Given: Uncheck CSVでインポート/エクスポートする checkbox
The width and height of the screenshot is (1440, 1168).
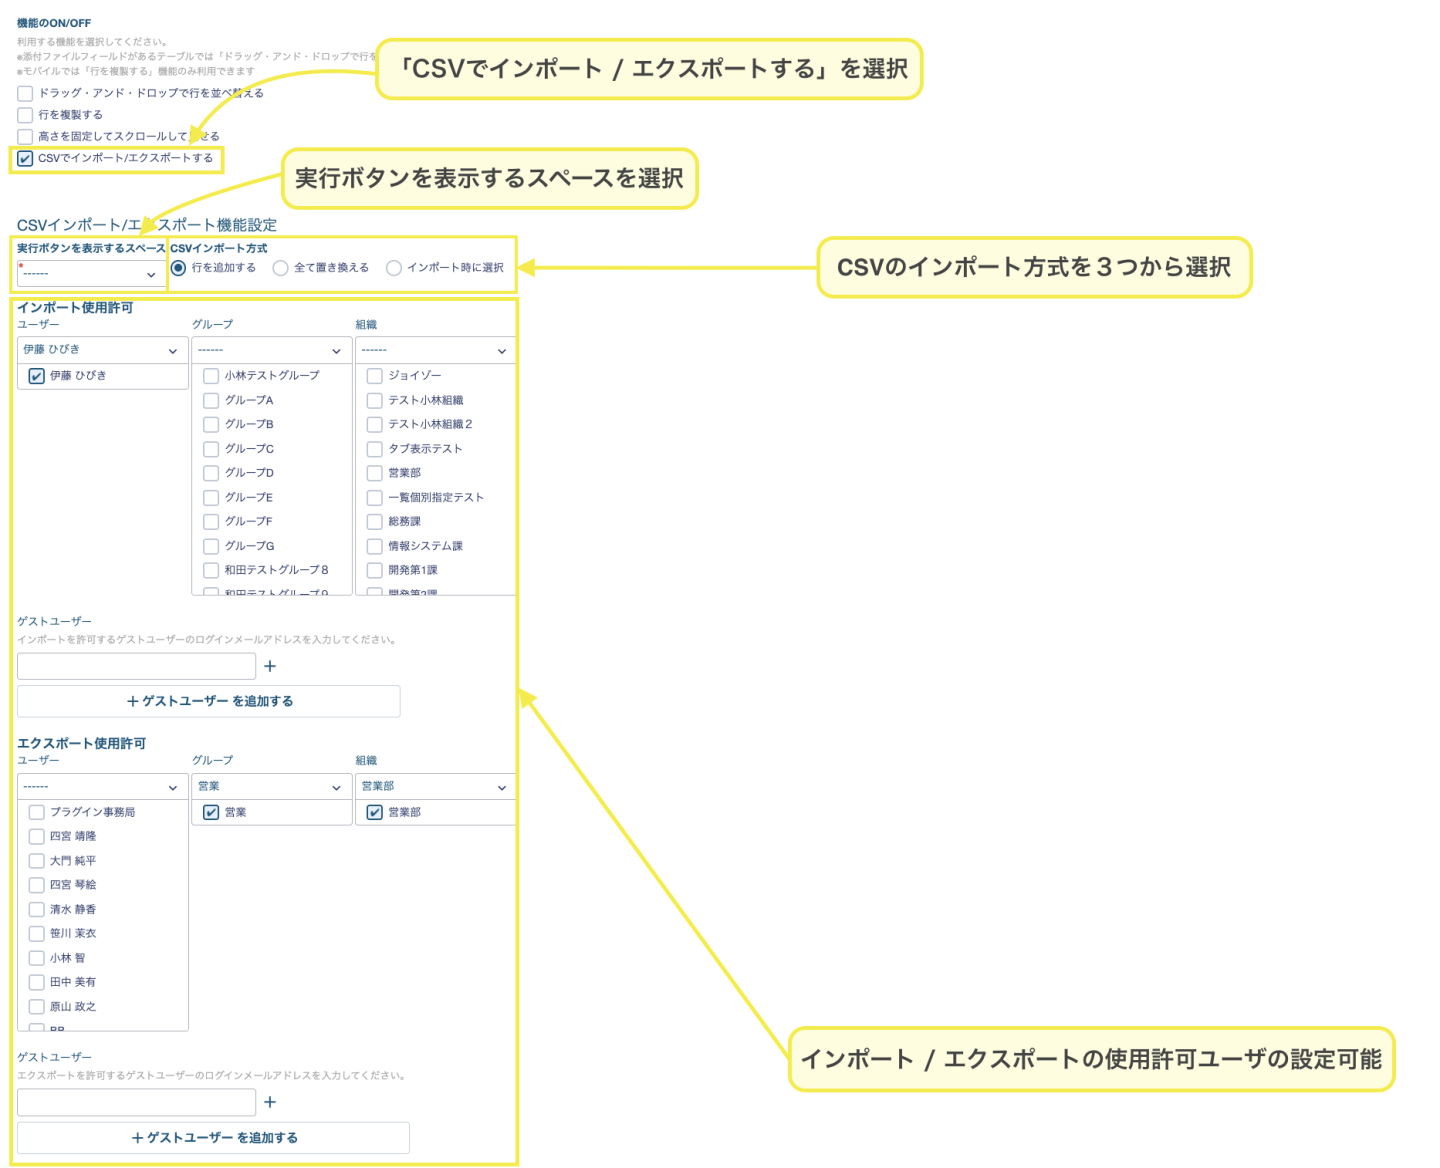Looking at the screenshot, I should pos(26,158).
